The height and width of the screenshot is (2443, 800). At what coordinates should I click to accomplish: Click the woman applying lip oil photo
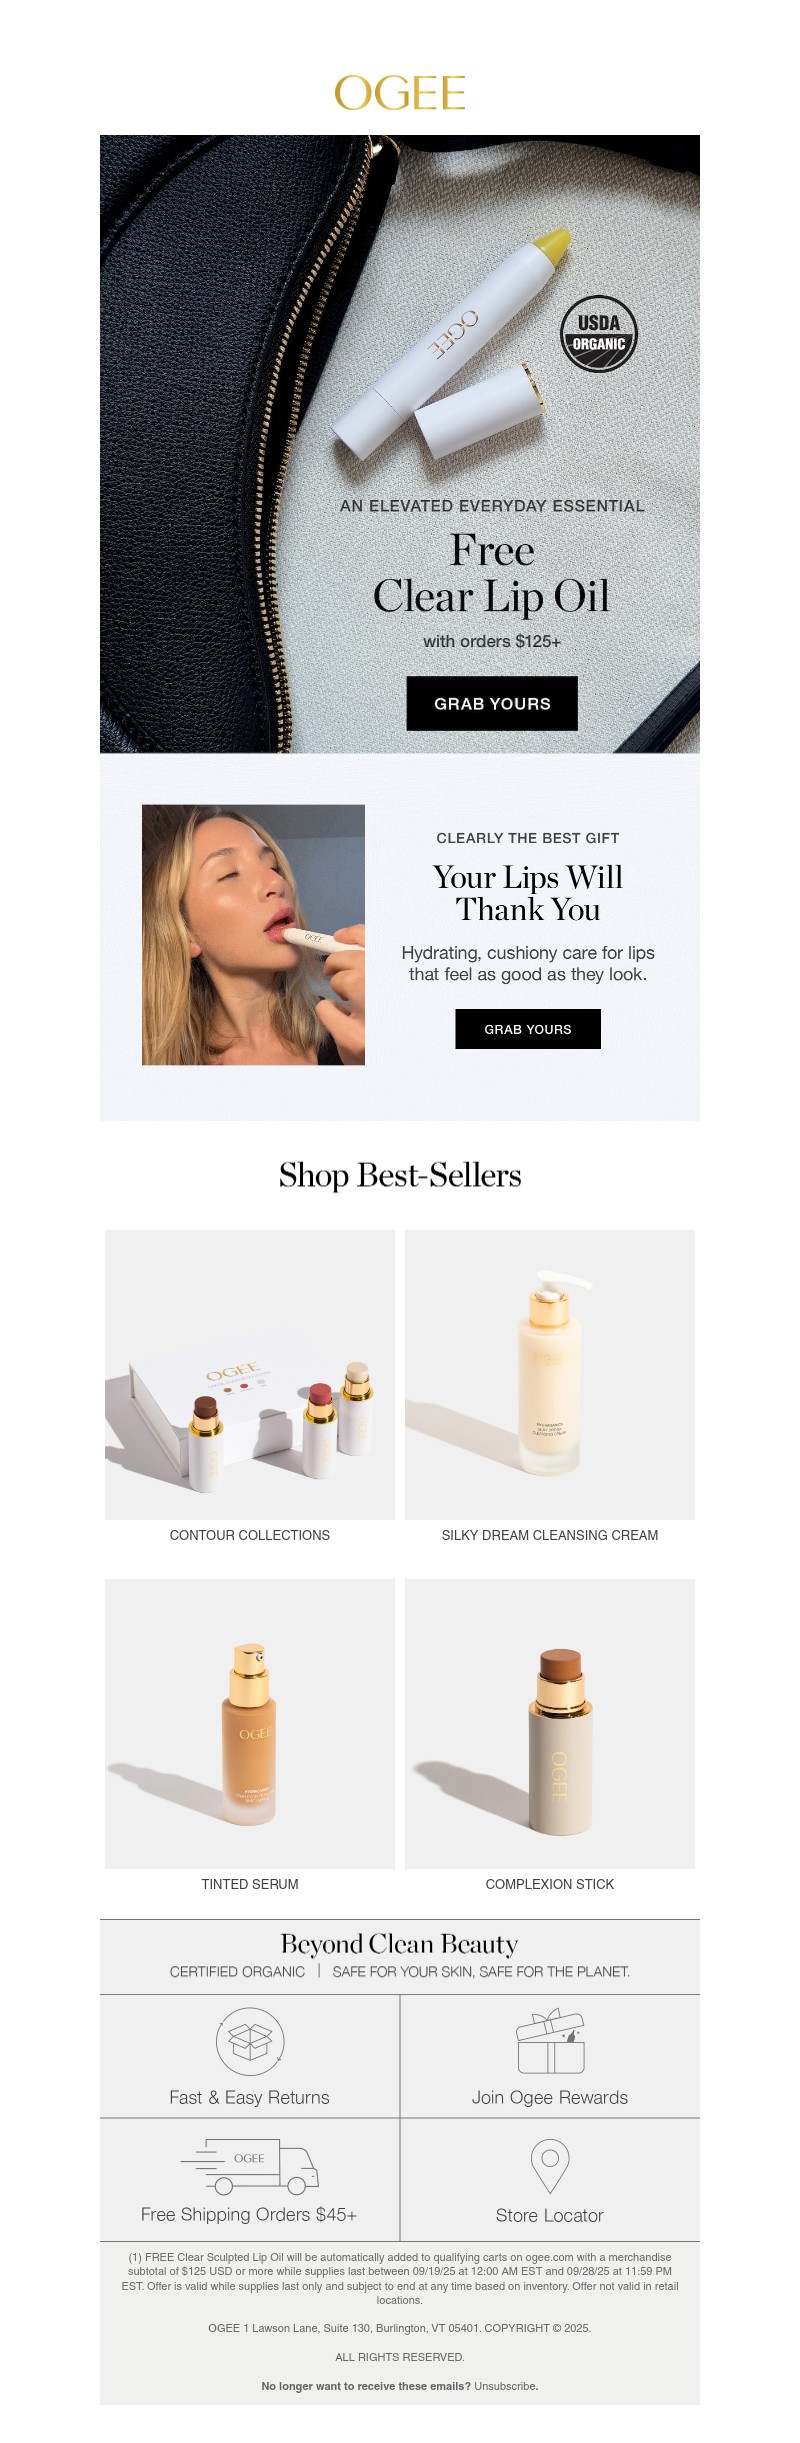click(253, 934)
